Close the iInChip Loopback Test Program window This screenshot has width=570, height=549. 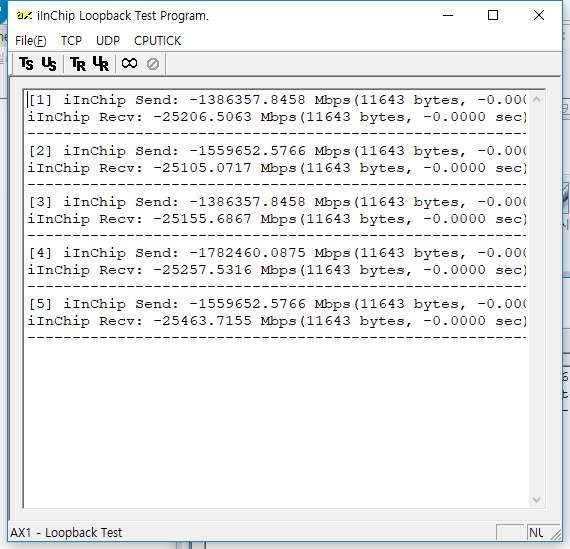pyautogui.click(x=539, y=15)
